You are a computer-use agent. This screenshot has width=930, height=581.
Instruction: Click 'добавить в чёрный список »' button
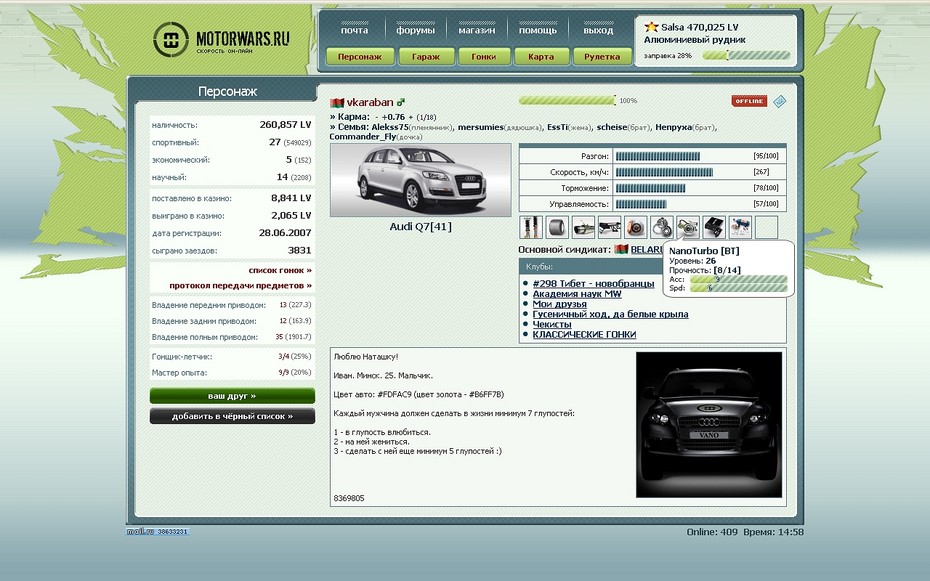point(232,416)
